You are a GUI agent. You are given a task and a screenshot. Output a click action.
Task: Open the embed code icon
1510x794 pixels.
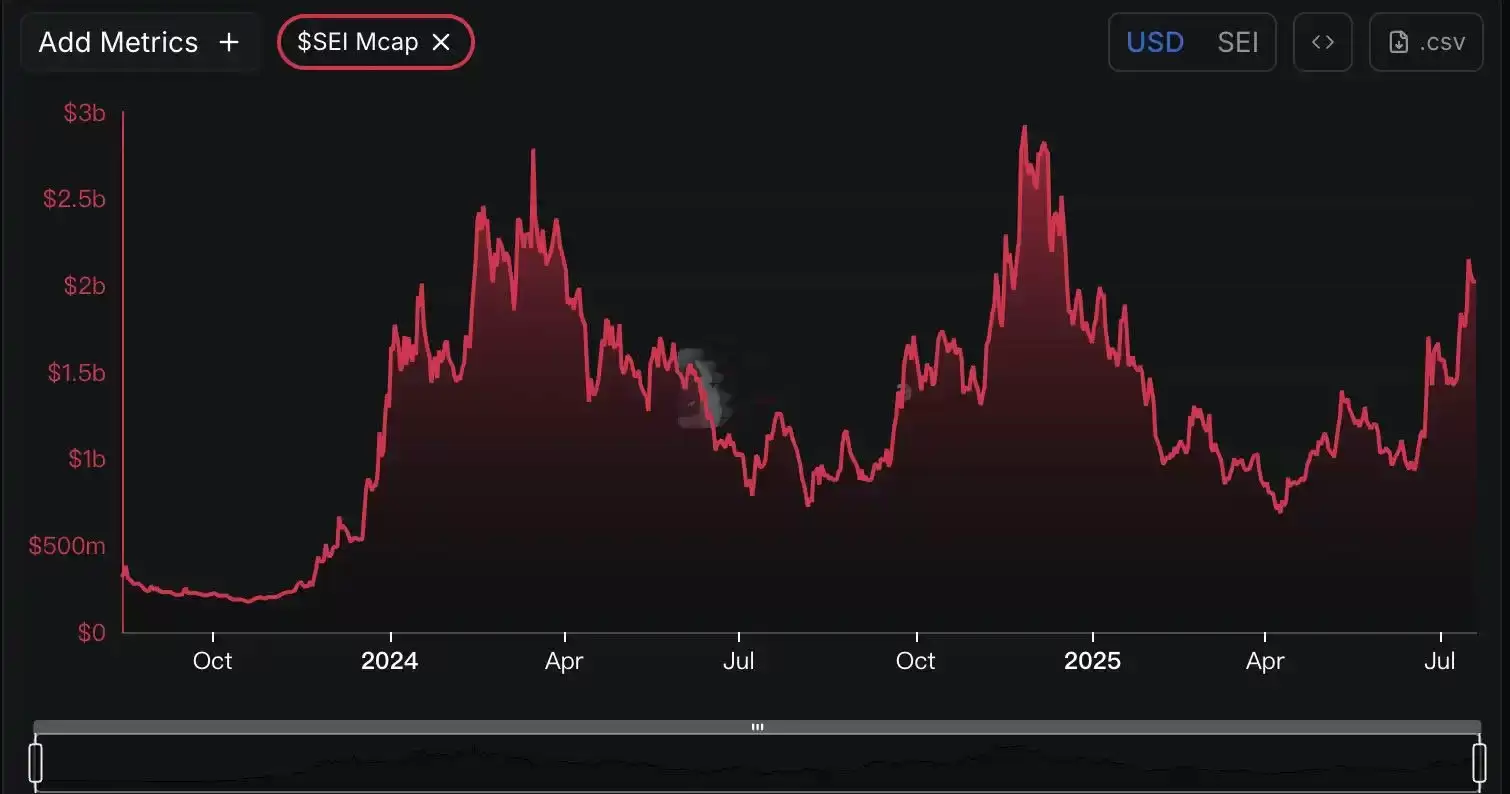pos(1323,42)
